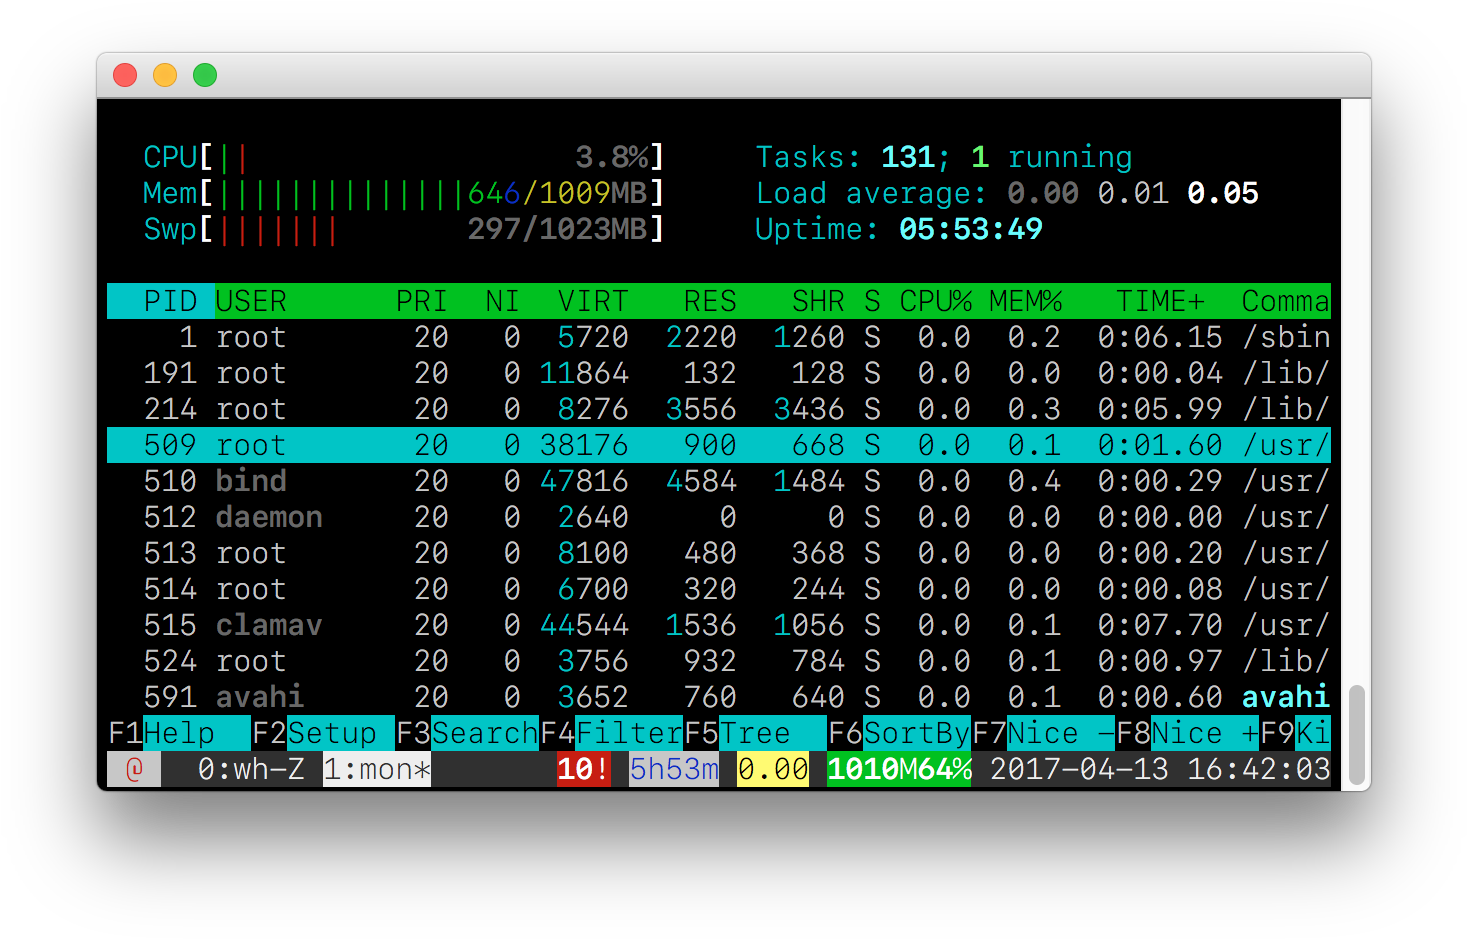Click the terminal window's vertical scrollbar thumb

point(1356,734)
